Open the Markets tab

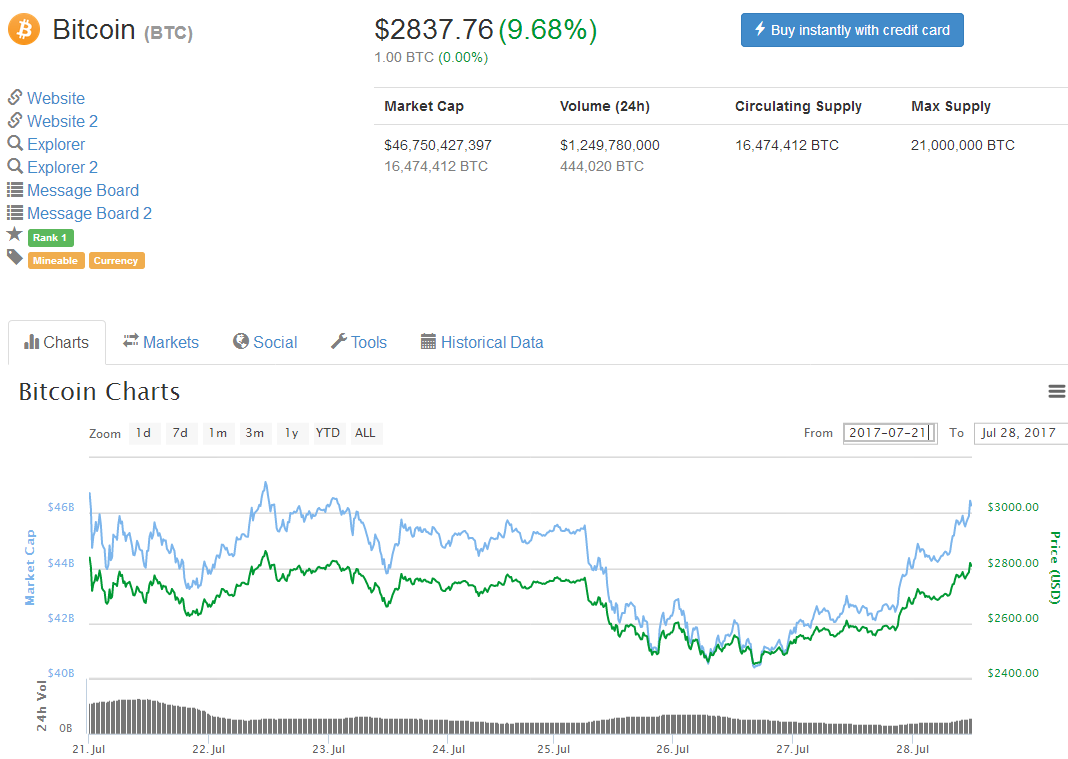click(x=161, y=342)
